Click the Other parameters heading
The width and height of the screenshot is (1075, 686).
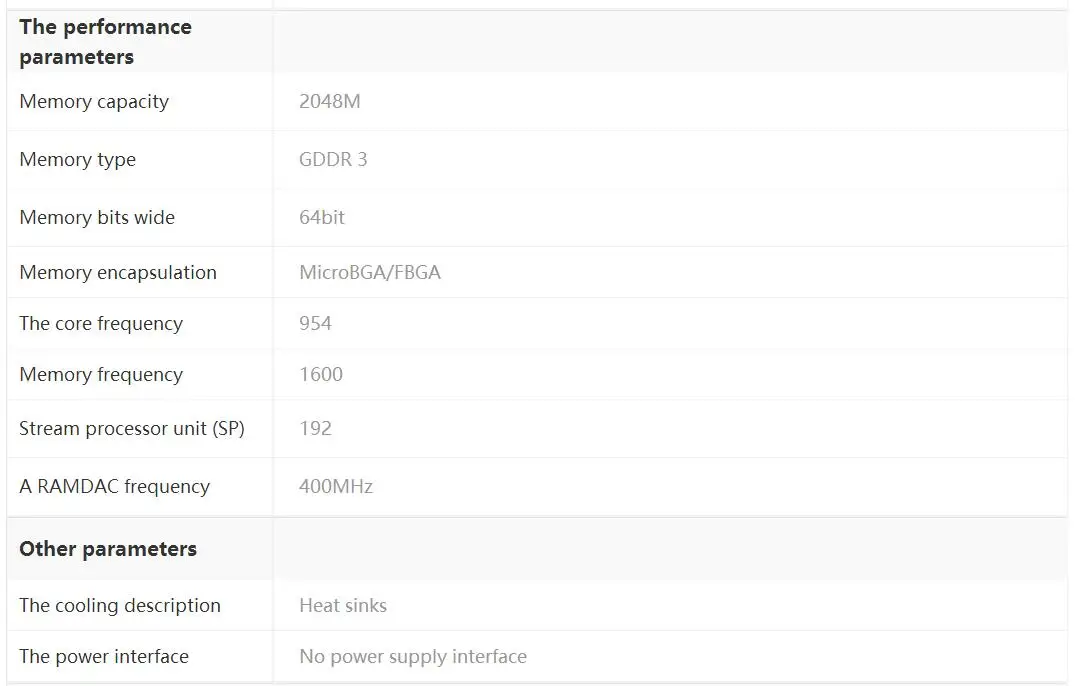tap(108, 549)
